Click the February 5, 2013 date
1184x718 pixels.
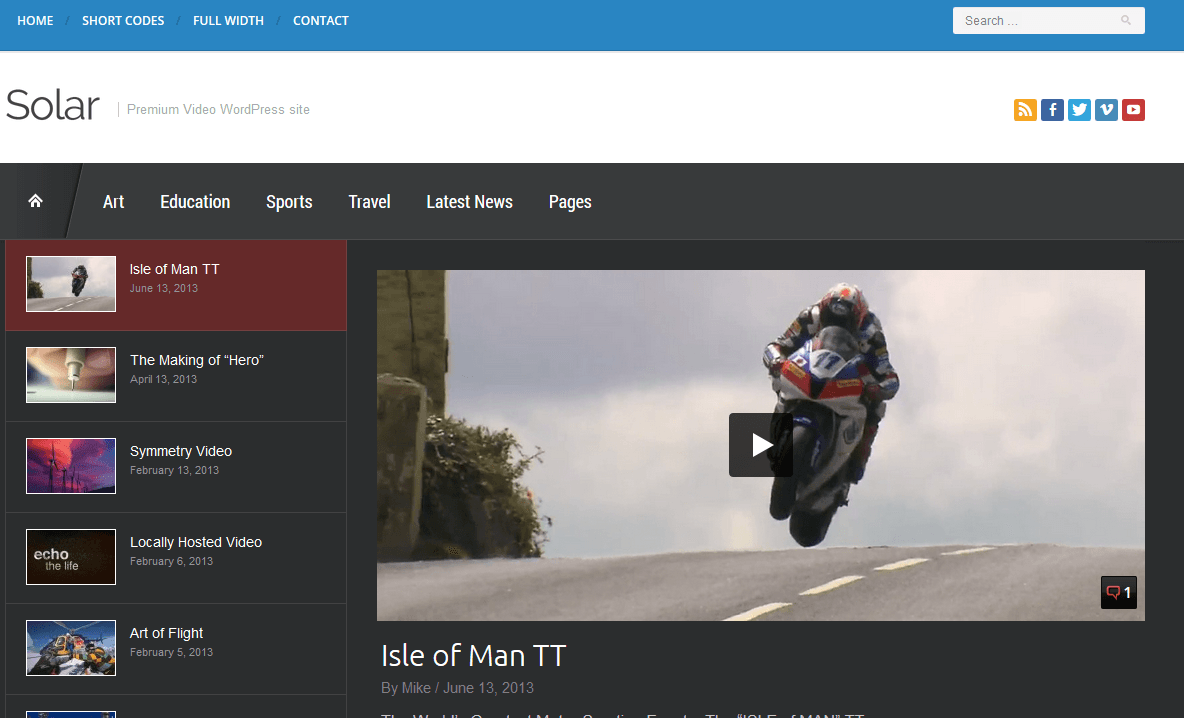pyautogui.click(x=171, y=652)
